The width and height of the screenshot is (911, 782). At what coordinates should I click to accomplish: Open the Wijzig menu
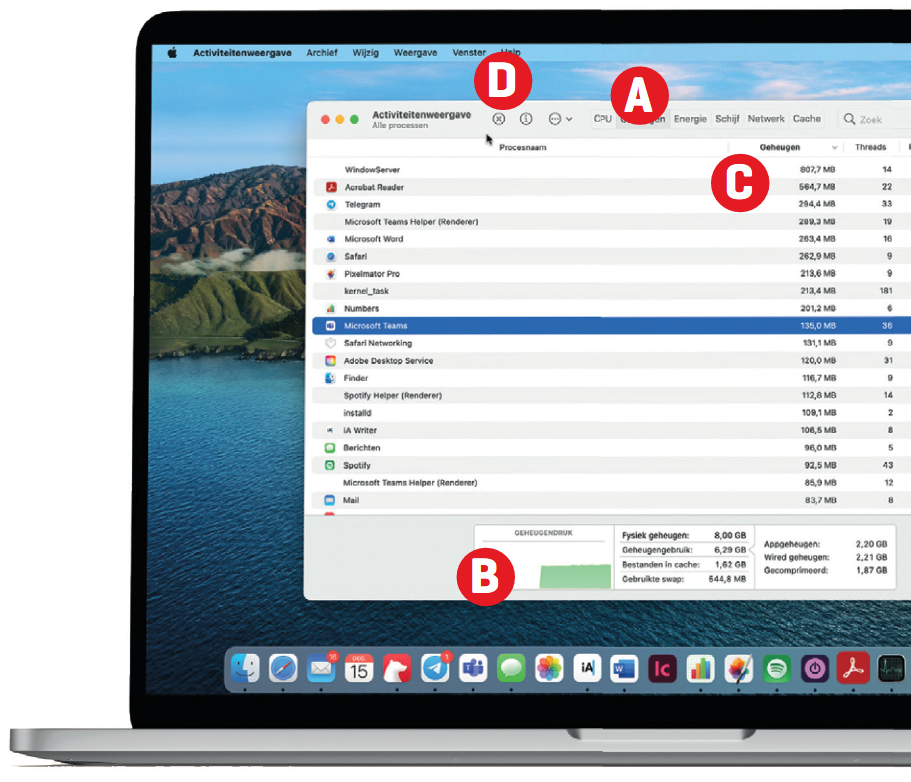point(365,53)
